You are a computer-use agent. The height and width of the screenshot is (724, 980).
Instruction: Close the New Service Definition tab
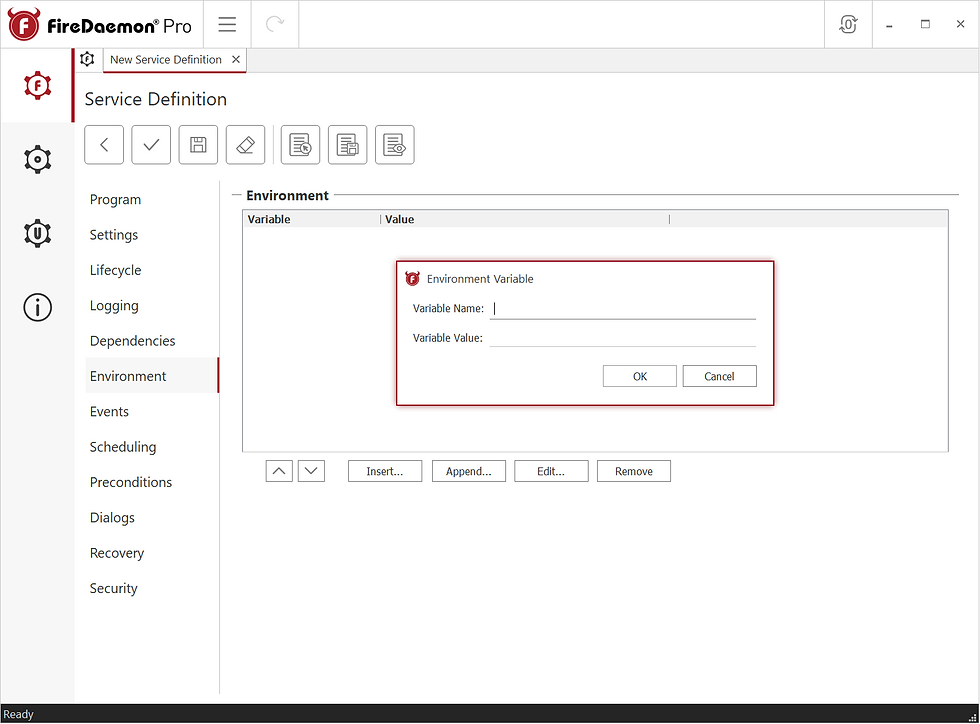coord(236,59)
